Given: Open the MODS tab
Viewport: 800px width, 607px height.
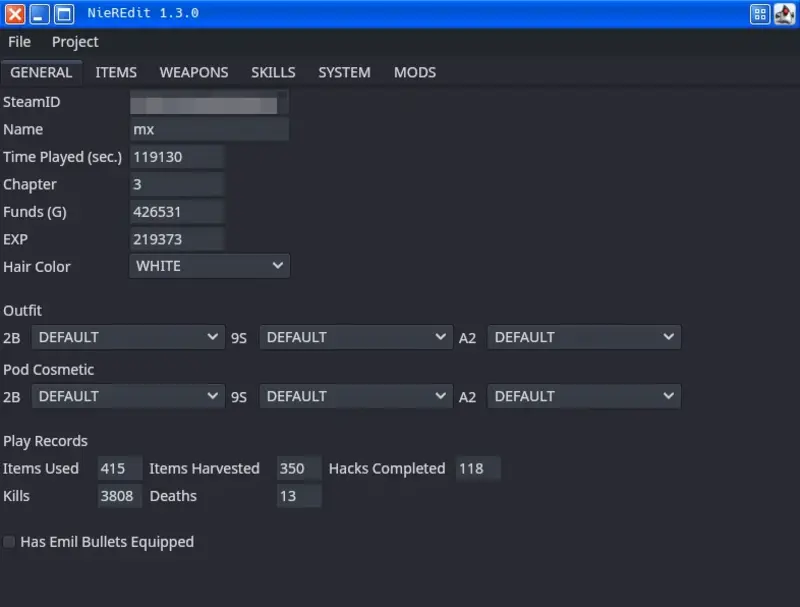Looking at the screenshot, I should coord(415,72).
